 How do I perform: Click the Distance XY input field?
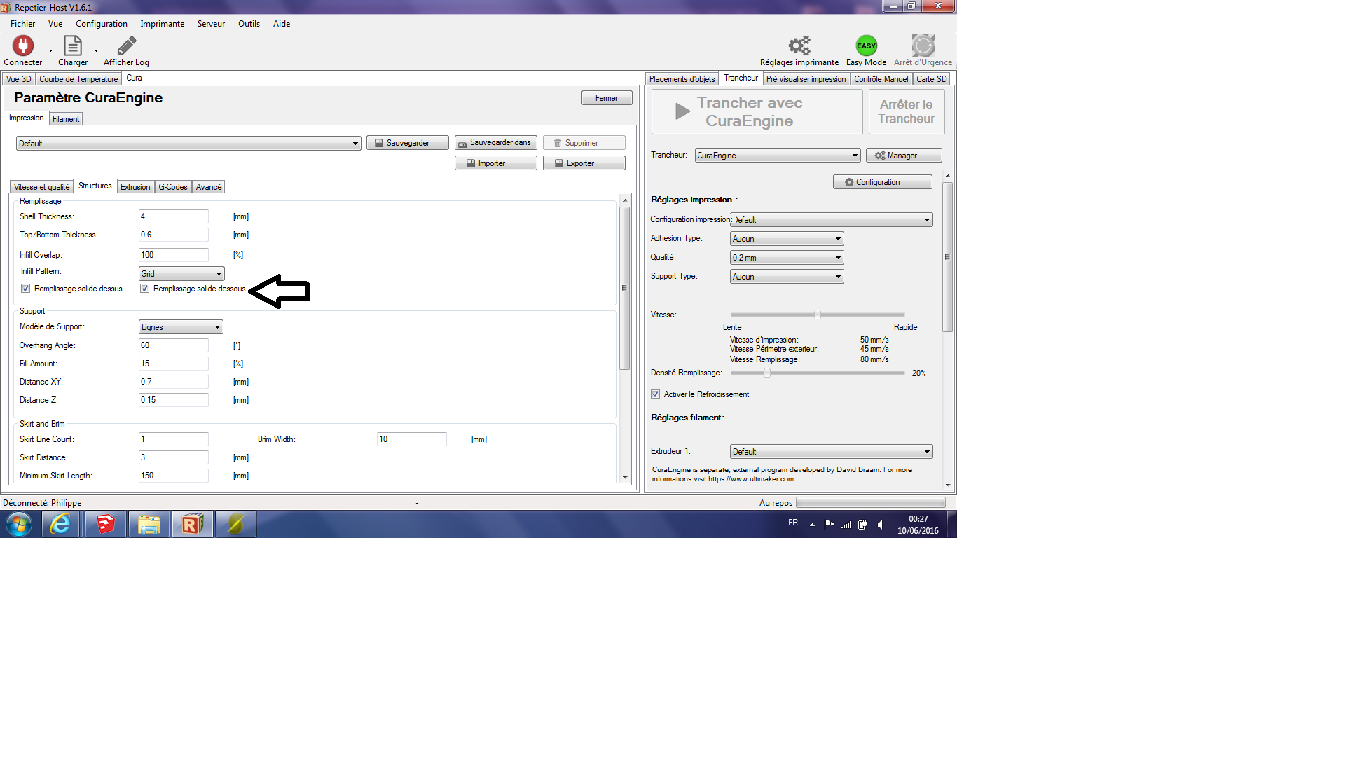click(x=174, y=382)
